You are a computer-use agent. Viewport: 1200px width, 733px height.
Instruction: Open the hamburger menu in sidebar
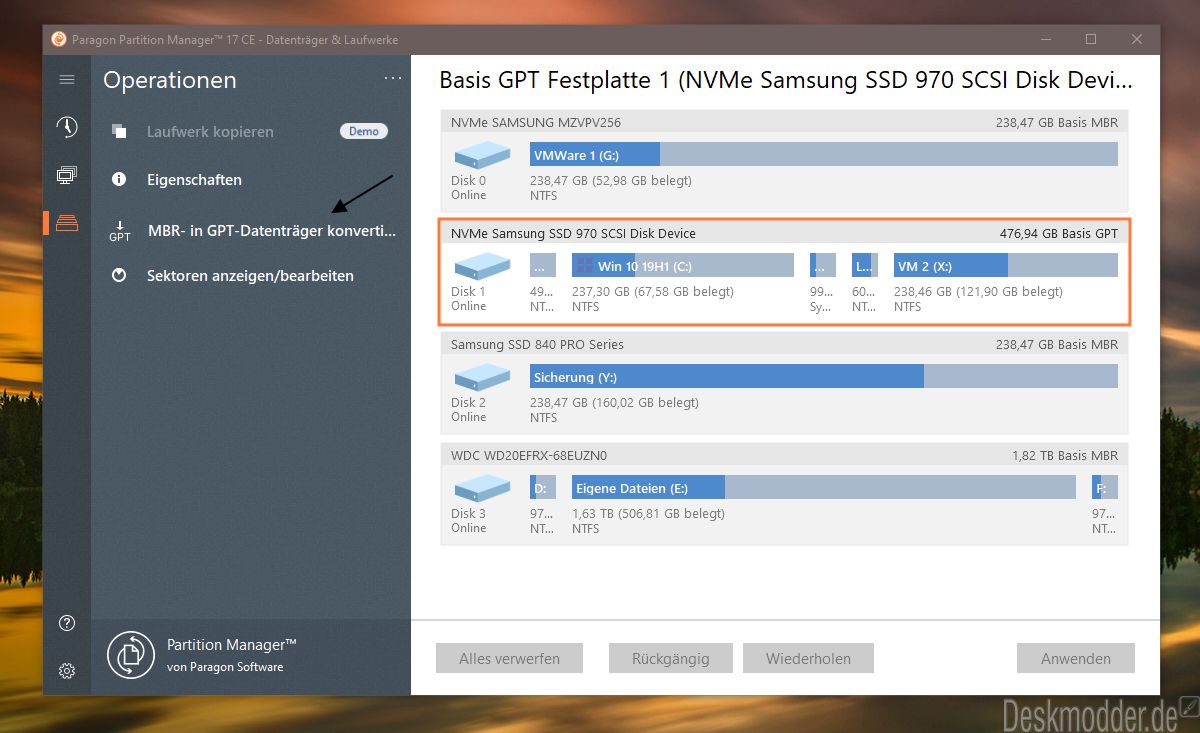point(67,79)
